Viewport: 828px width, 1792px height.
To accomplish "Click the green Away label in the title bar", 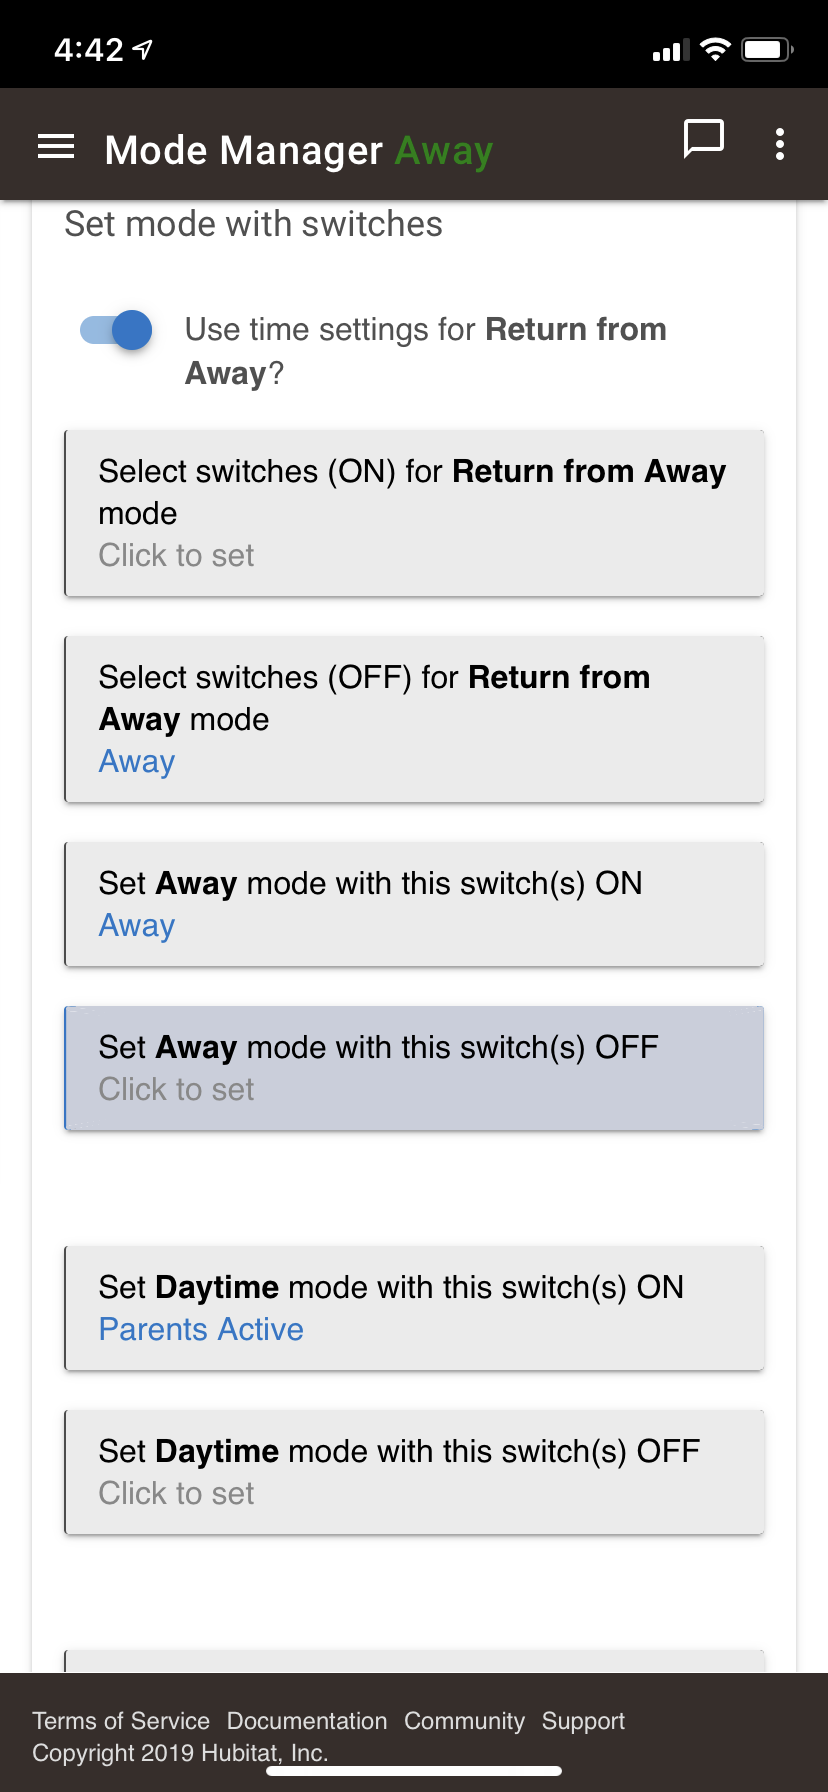I will (x=444, y=150).
